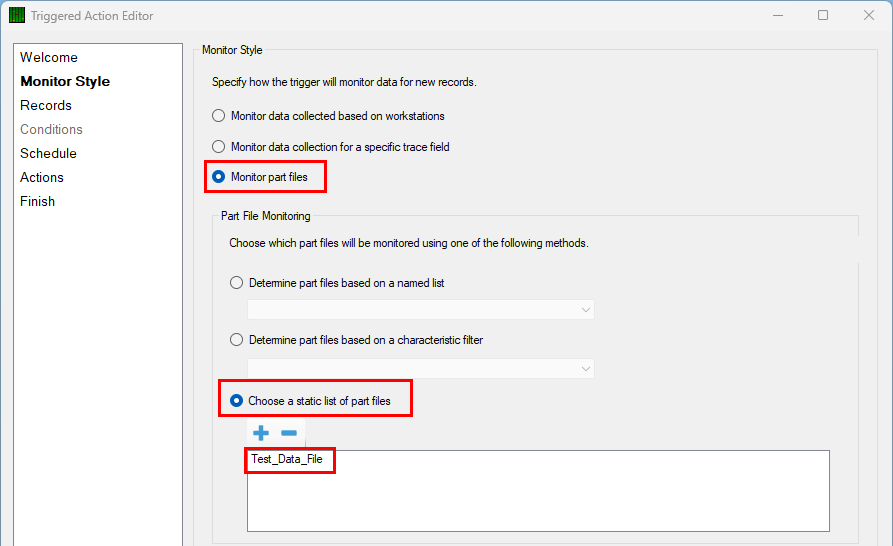Click the Triggered Action Editor app icon
Image resolution: width=893 pixels, height=546 pixels.
(17, 15)
